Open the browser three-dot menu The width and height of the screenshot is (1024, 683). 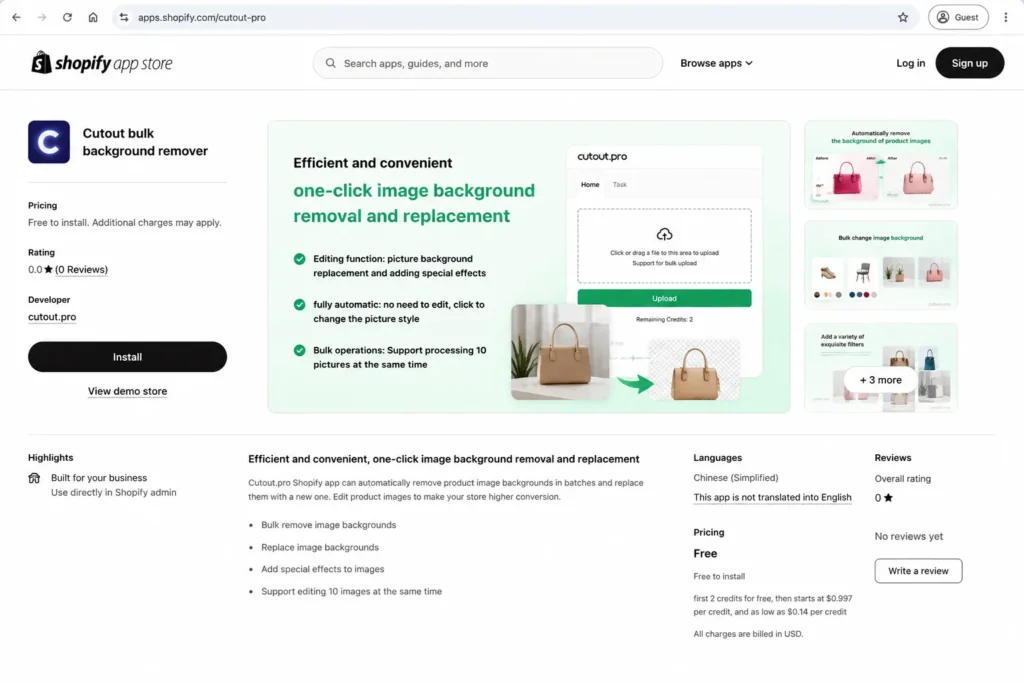(1005, 18)
